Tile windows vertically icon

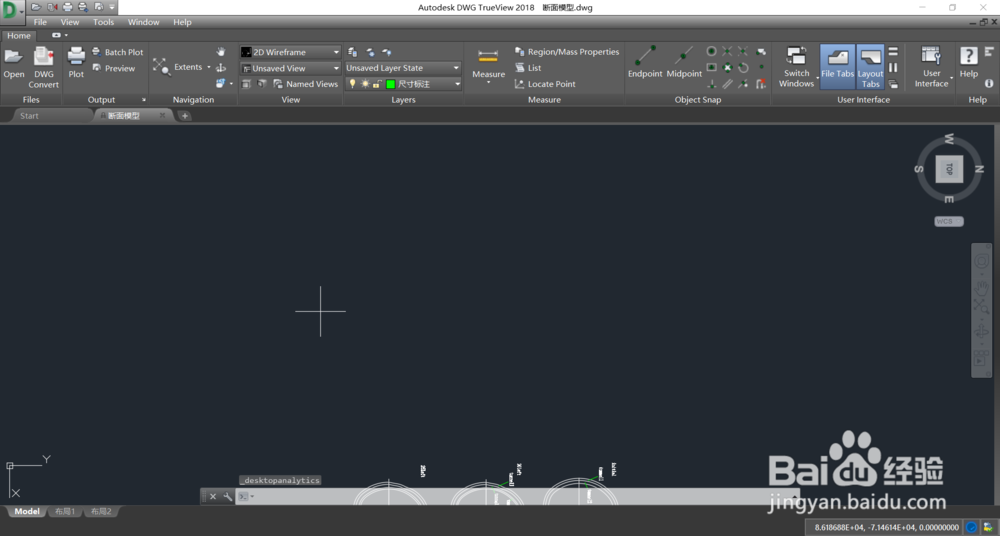tap(893, 68)
